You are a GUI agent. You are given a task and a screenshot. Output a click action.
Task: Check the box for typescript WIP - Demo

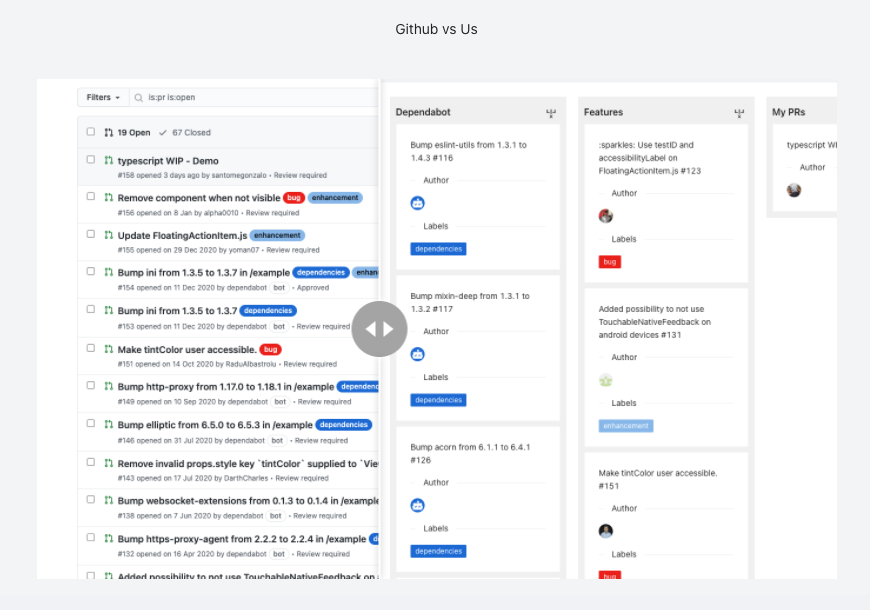pos(90,159)
